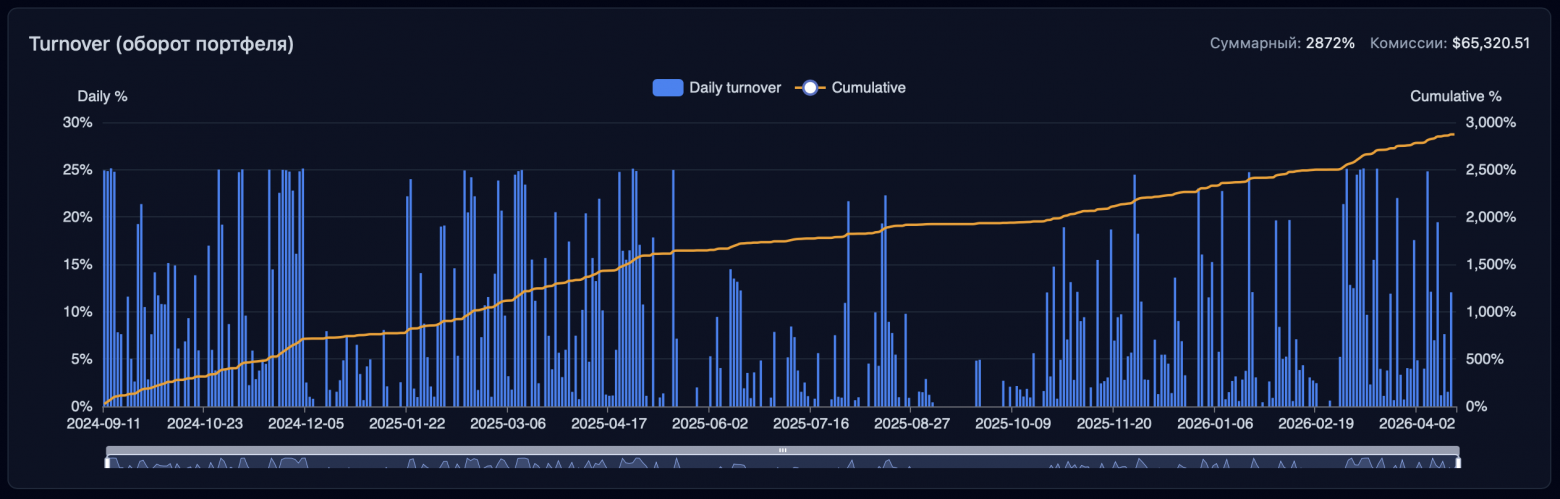Click the 2025-11-20 date label

pos(1114,423)
